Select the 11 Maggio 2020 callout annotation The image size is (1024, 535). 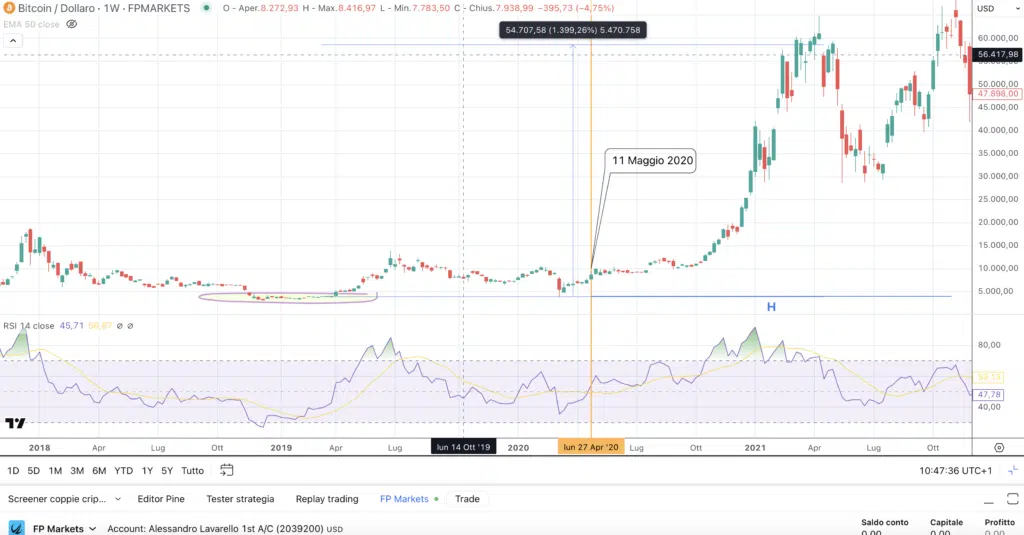coord(652,161)
